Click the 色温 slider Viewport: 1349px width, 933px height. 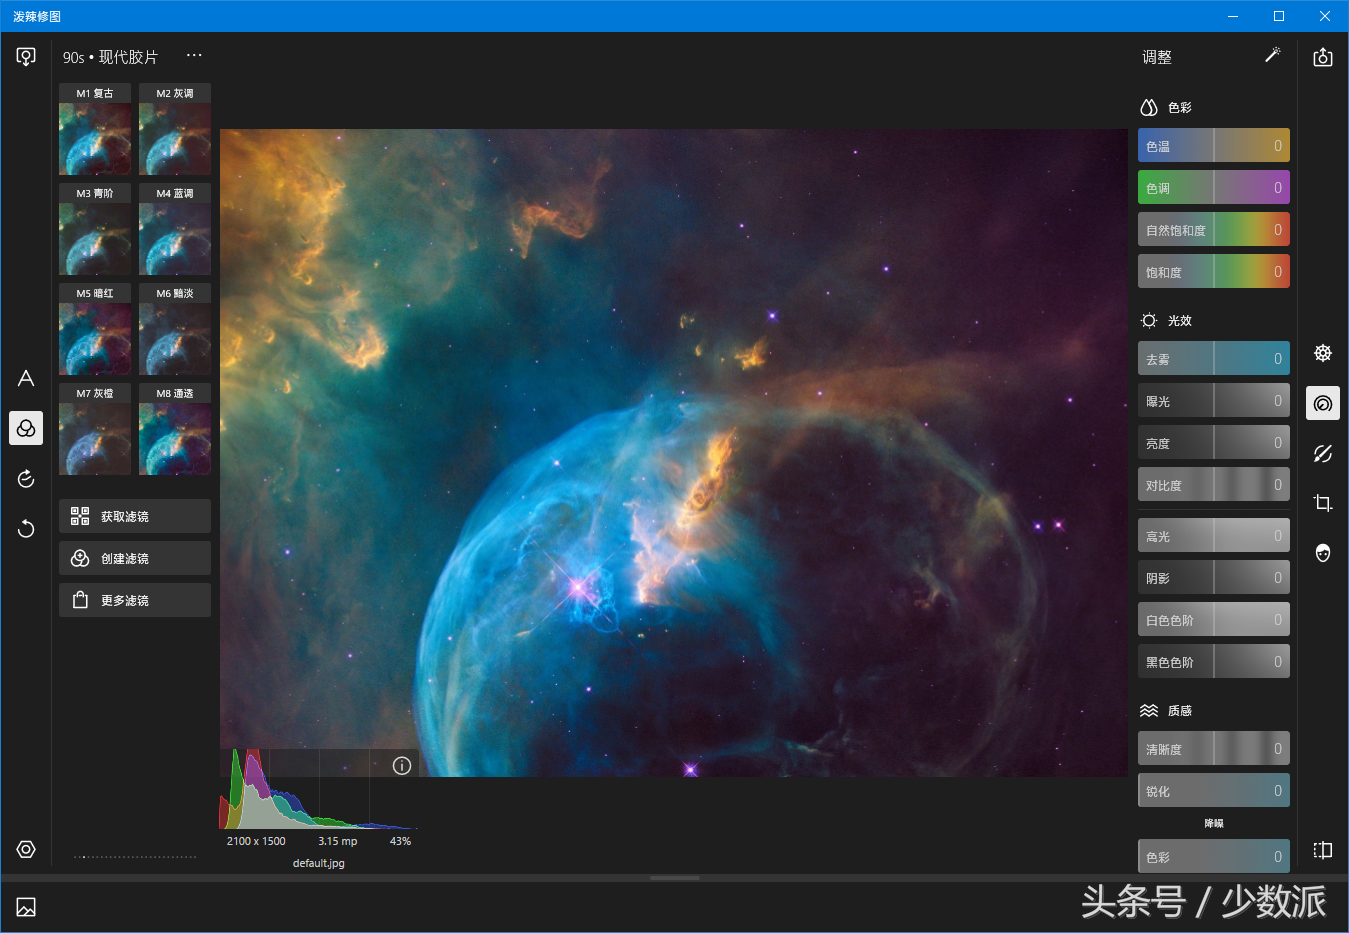pos(1213,146)
